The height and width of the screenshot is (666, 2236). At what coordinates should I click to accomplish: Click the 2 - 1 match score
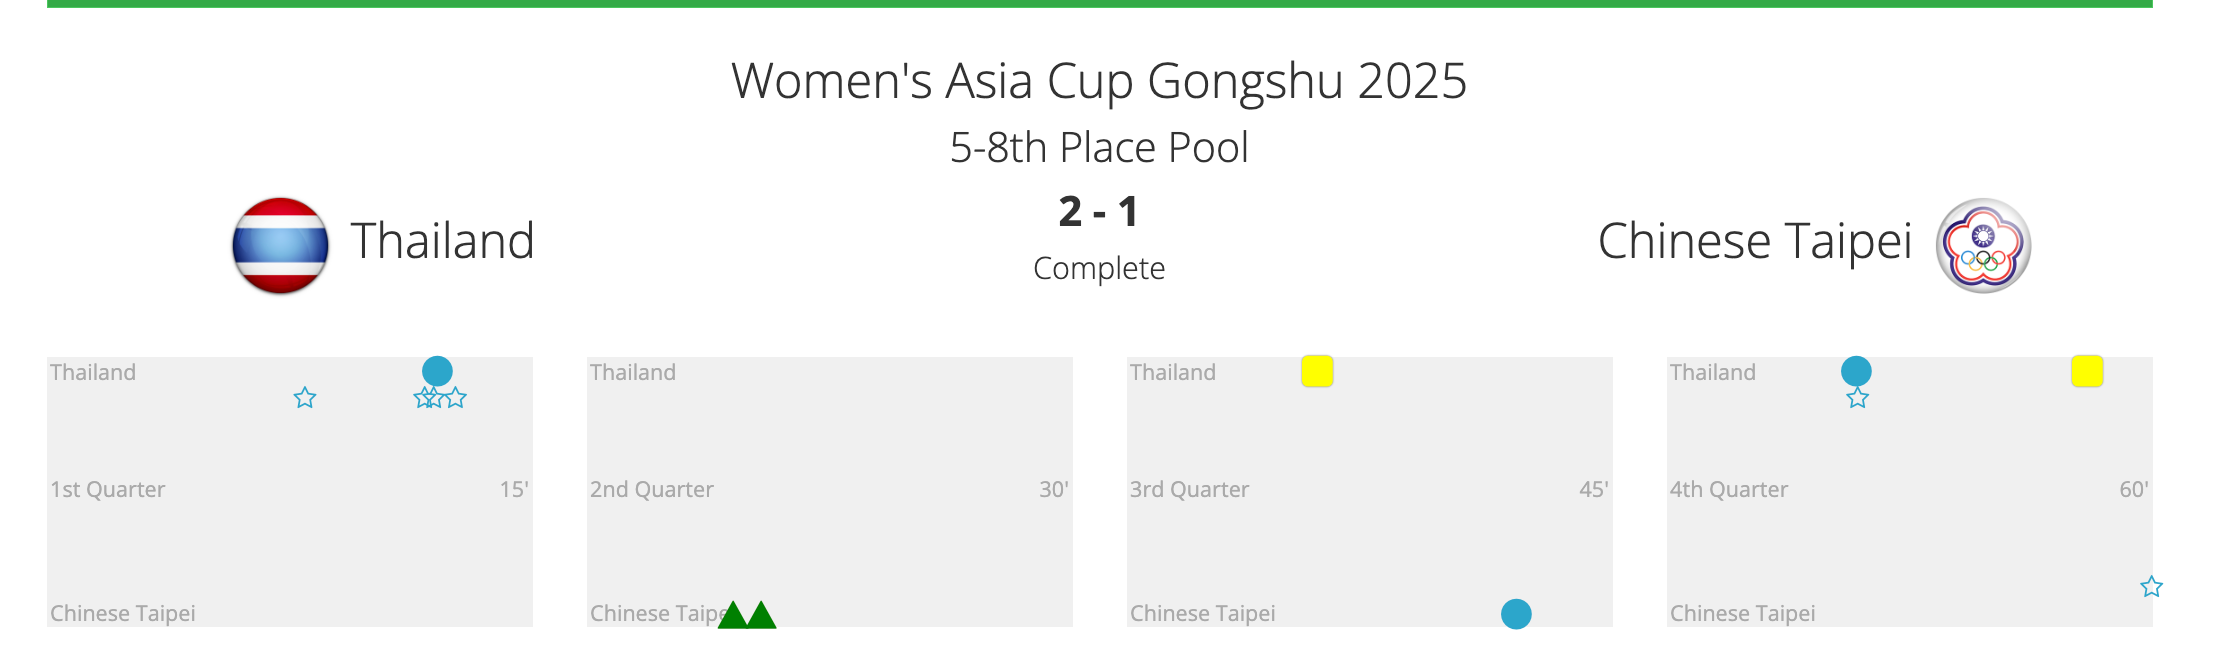pos(1099,212)
